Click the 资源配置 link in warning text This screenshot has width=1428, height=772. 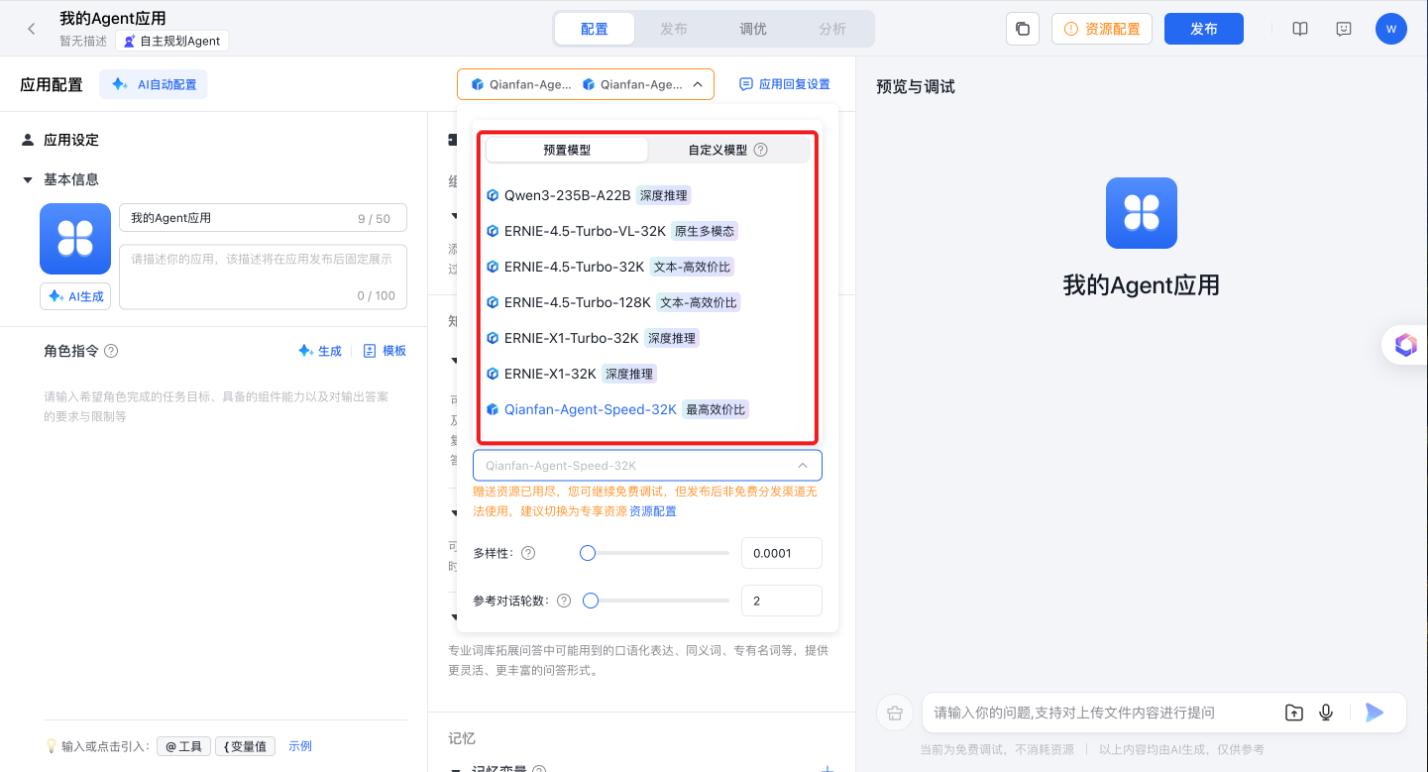tap(653, 511)
